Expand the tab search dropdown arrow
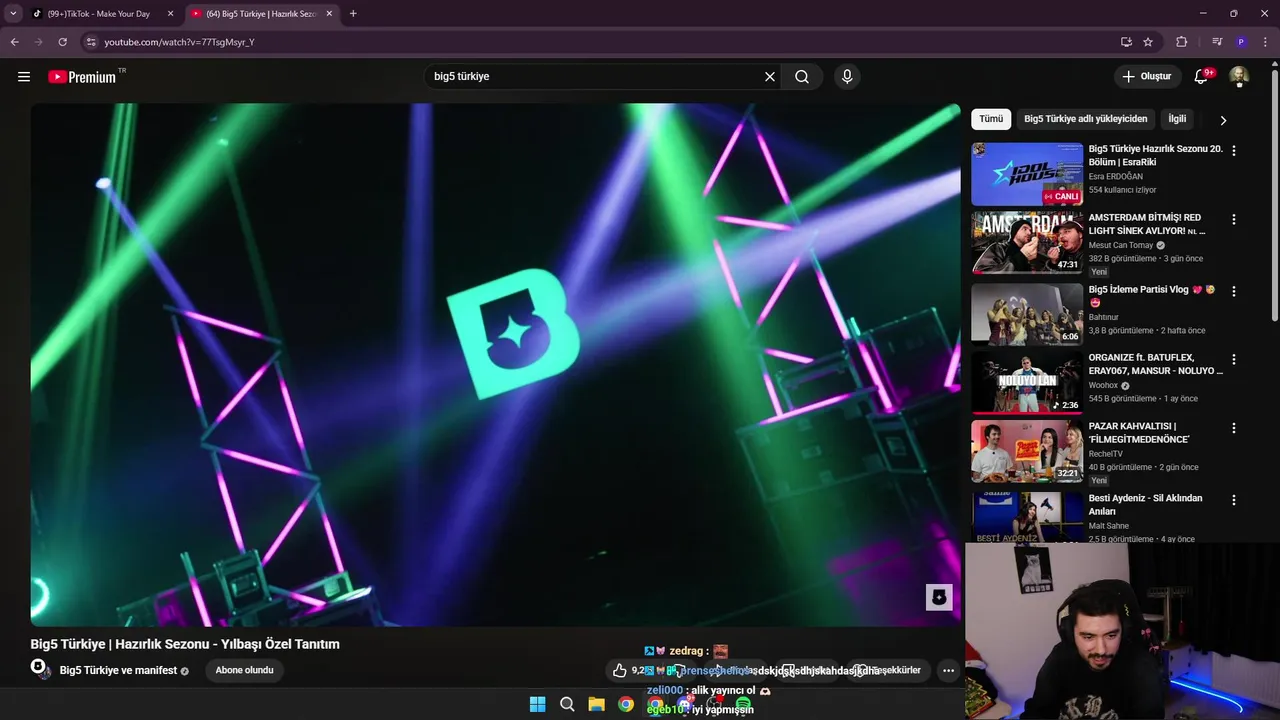1280x720 pixels. tap(13, 14)
